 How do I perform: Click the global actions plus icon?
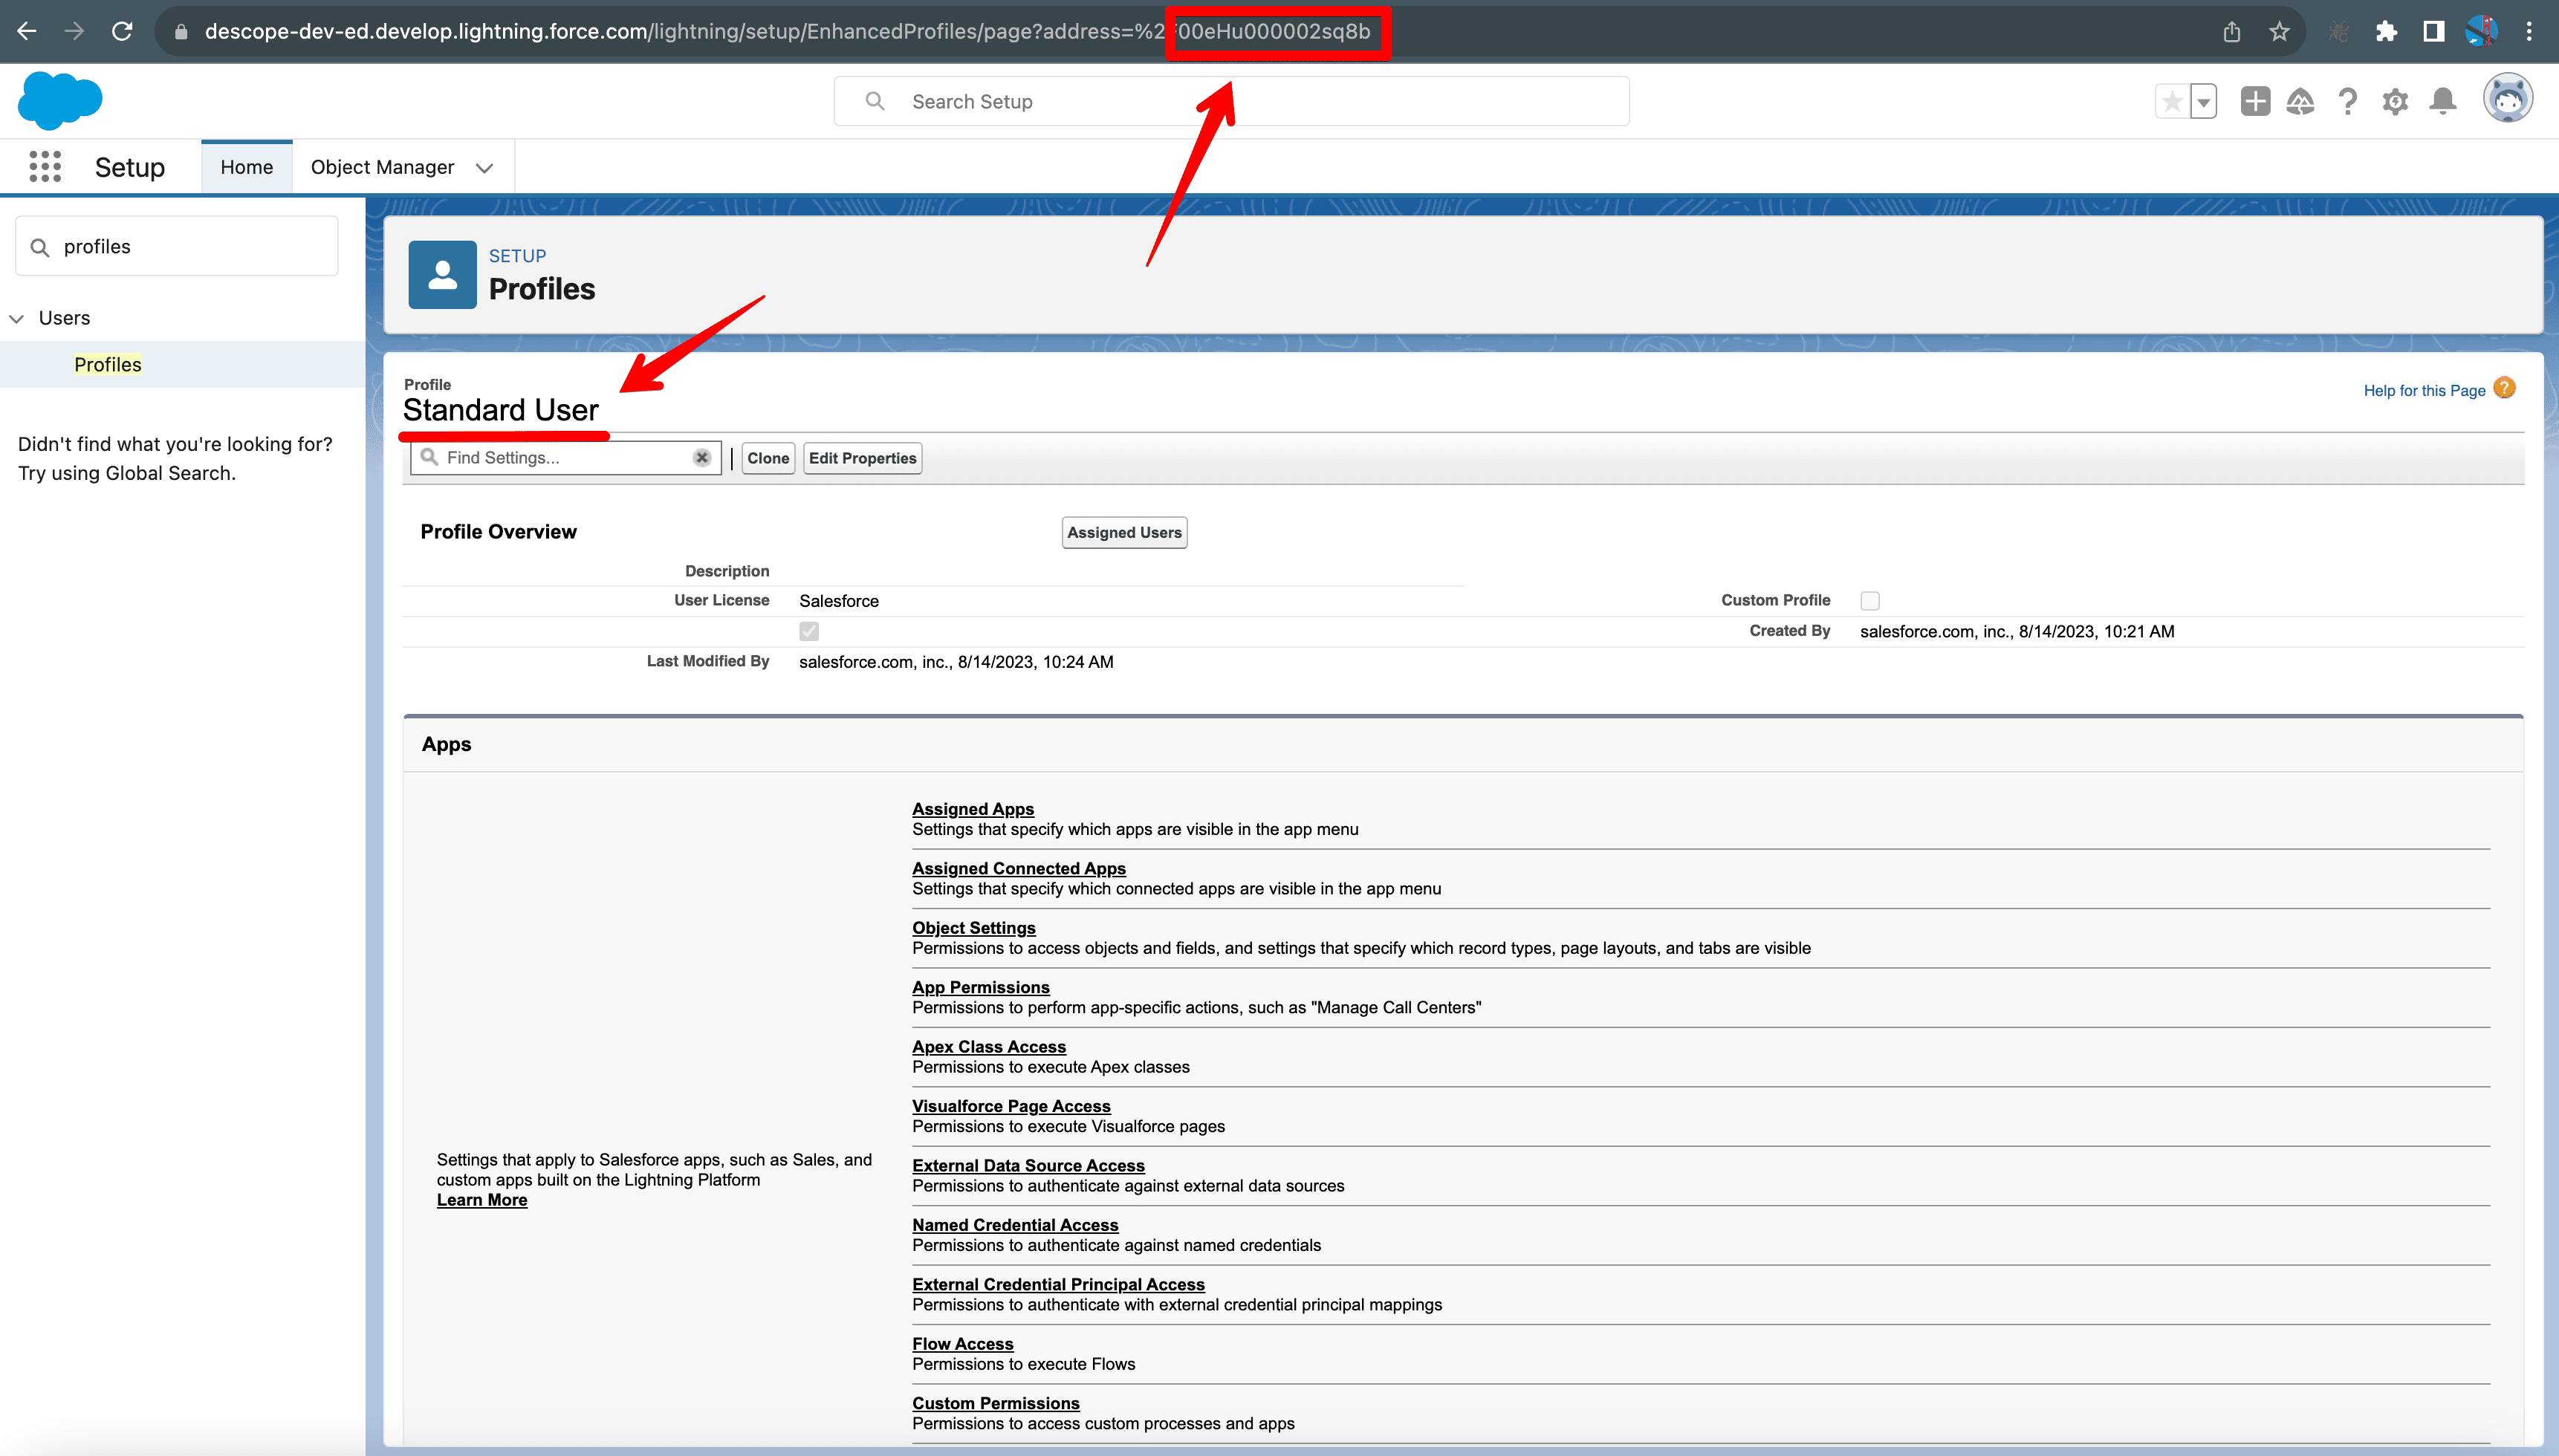pos(2254,101)
